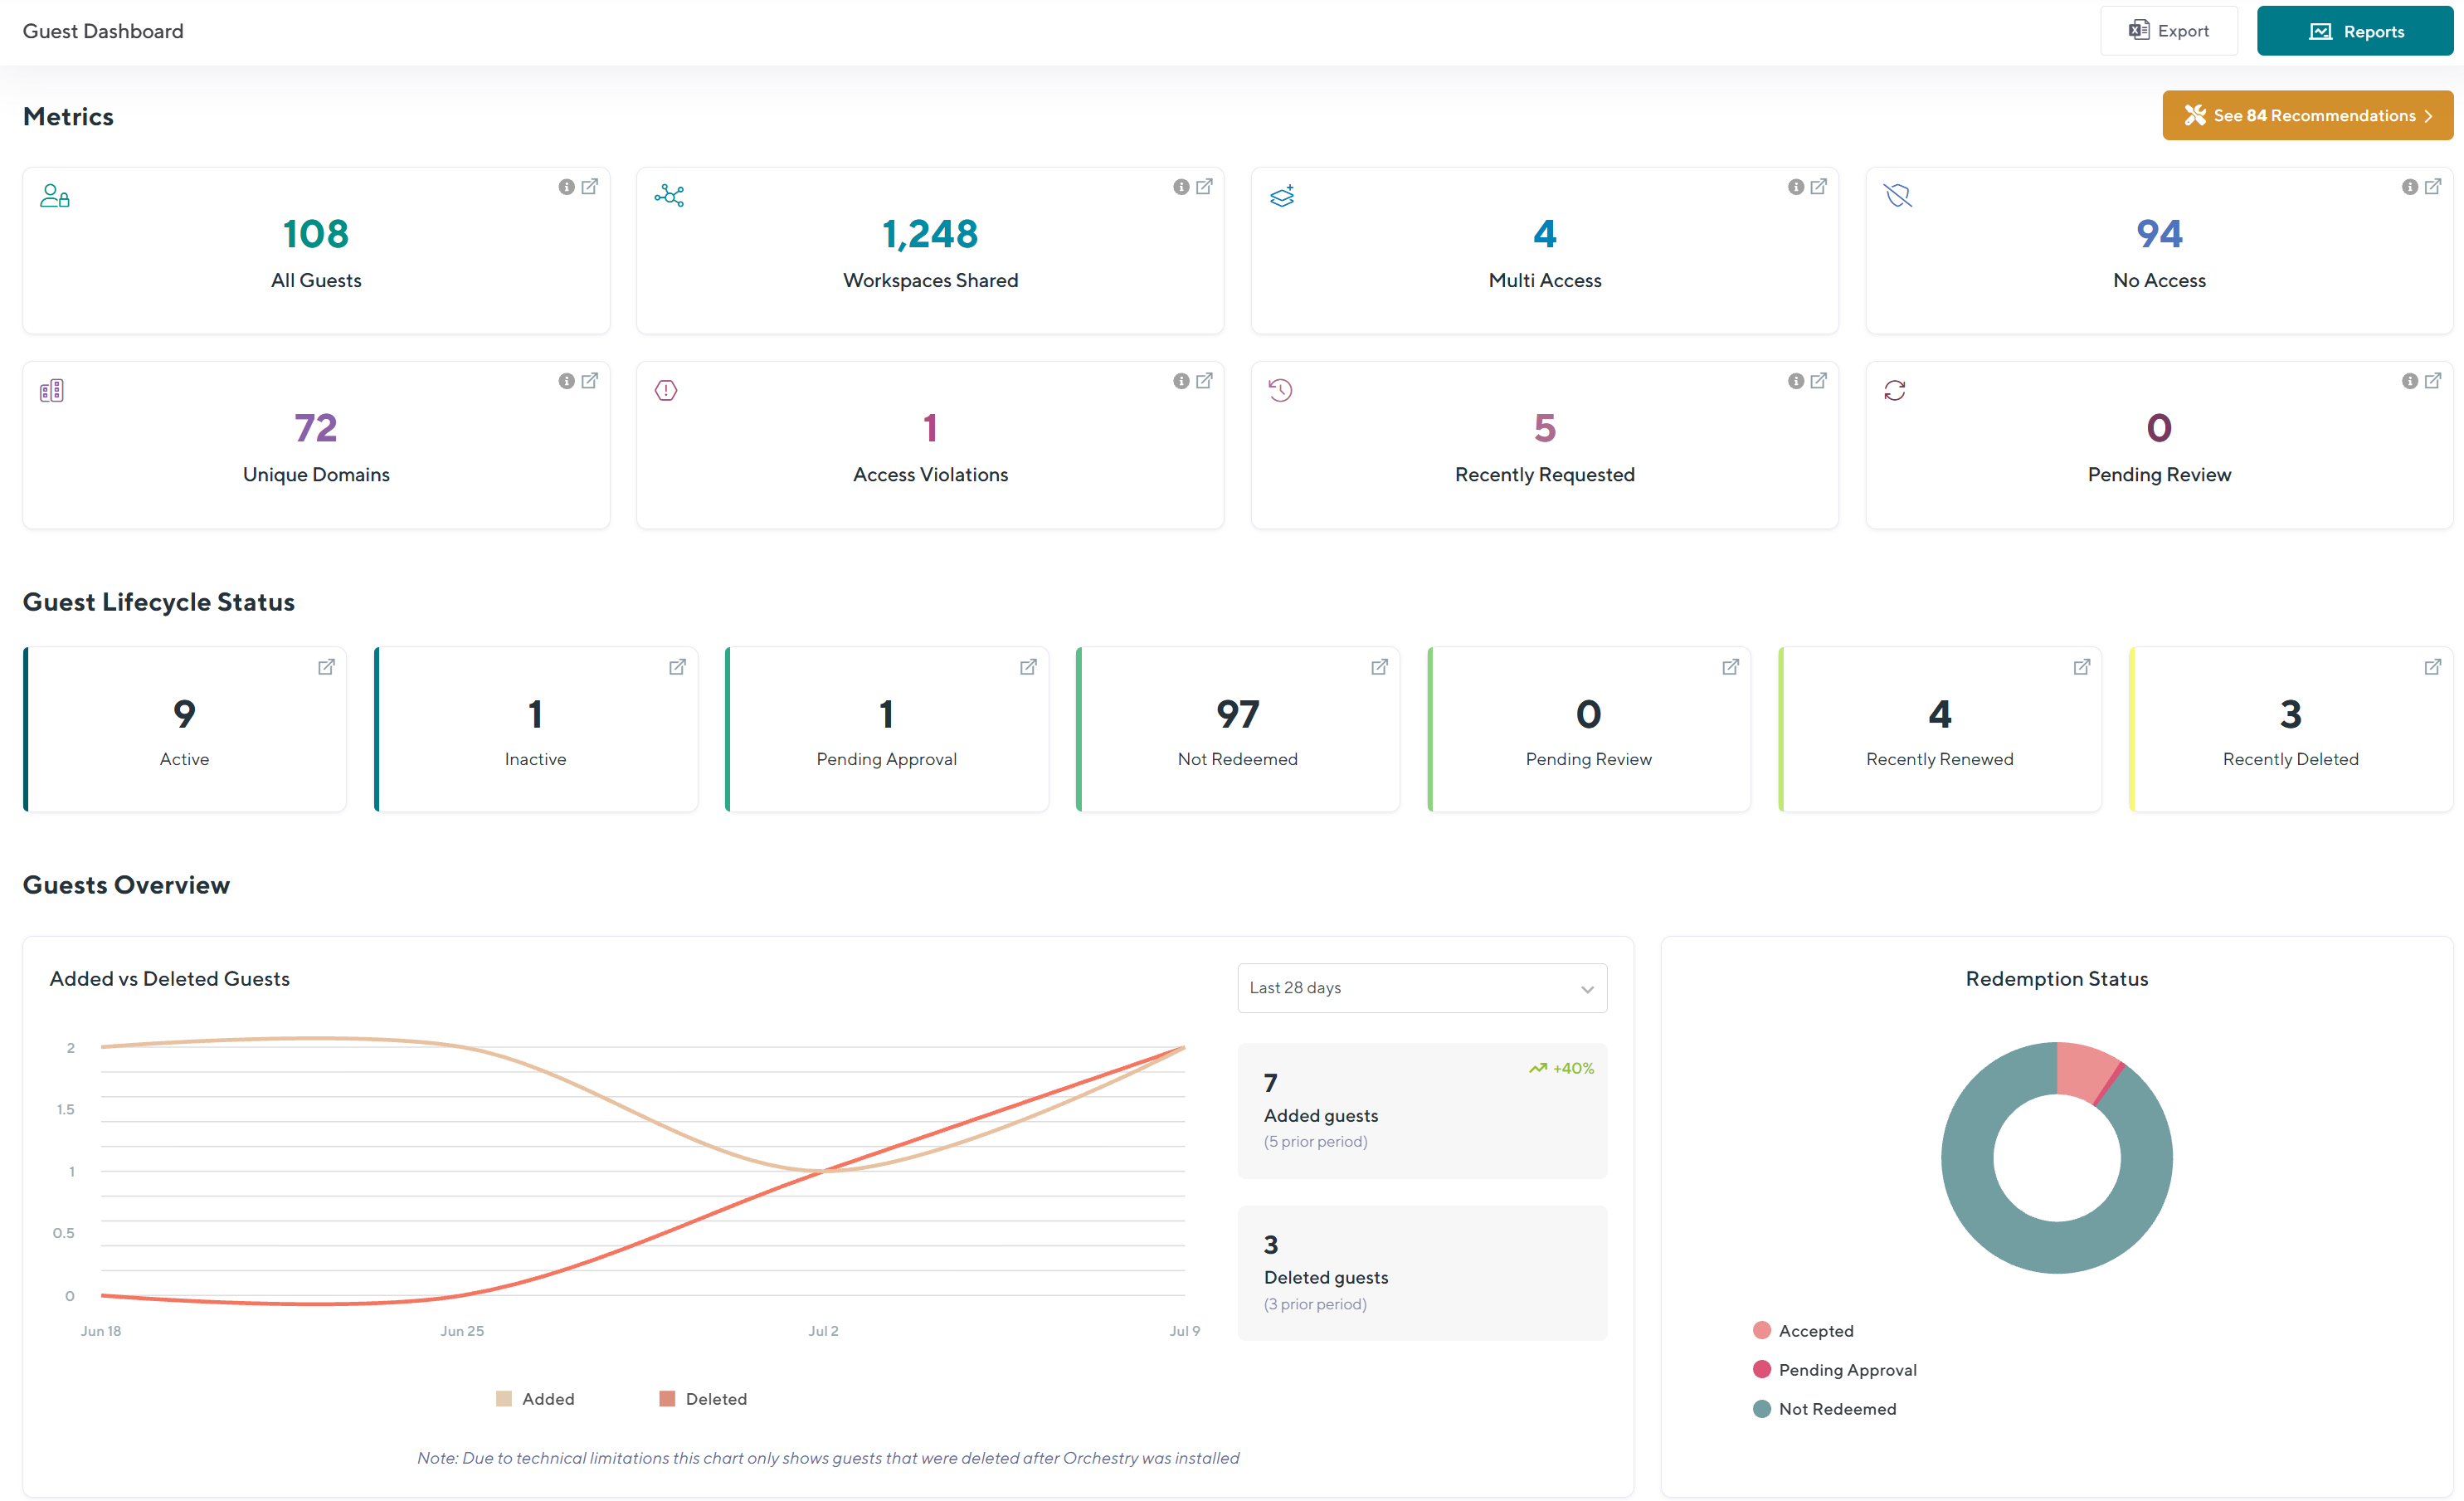Show info for Multi Access metric
Viewport: 2464px width, 1501px height.
[x=1796, y=187]
